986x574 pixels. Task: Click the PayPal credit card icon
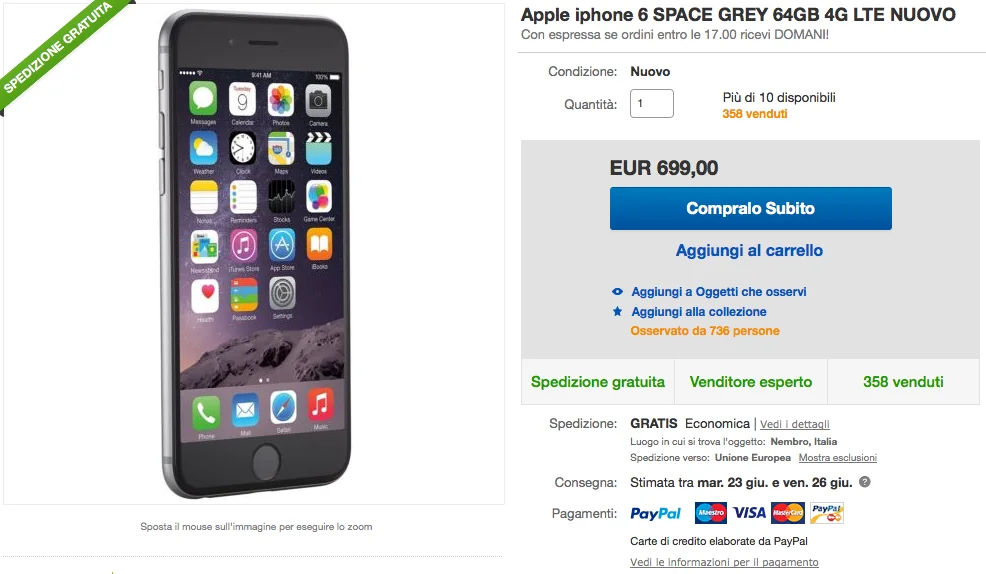(x=827, y=513)
